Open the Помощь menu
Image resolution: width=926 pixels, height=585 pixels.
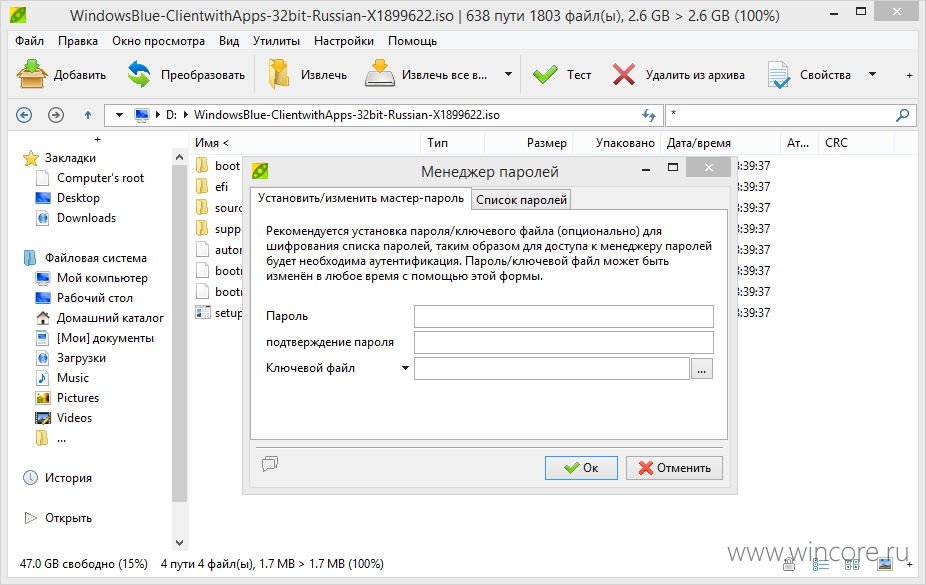[x=412, y=41]
